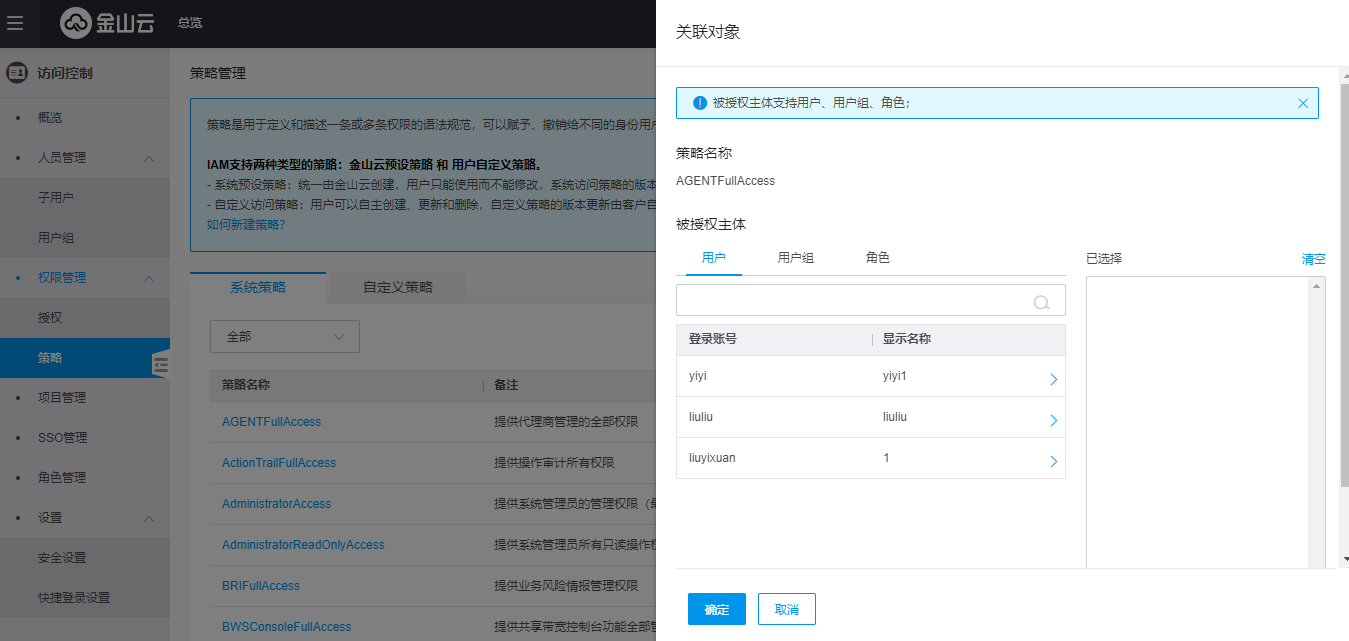Open the 全部 filter dropdown
Viewport: 1349px width, 641px height.
(x=285, y=337)
